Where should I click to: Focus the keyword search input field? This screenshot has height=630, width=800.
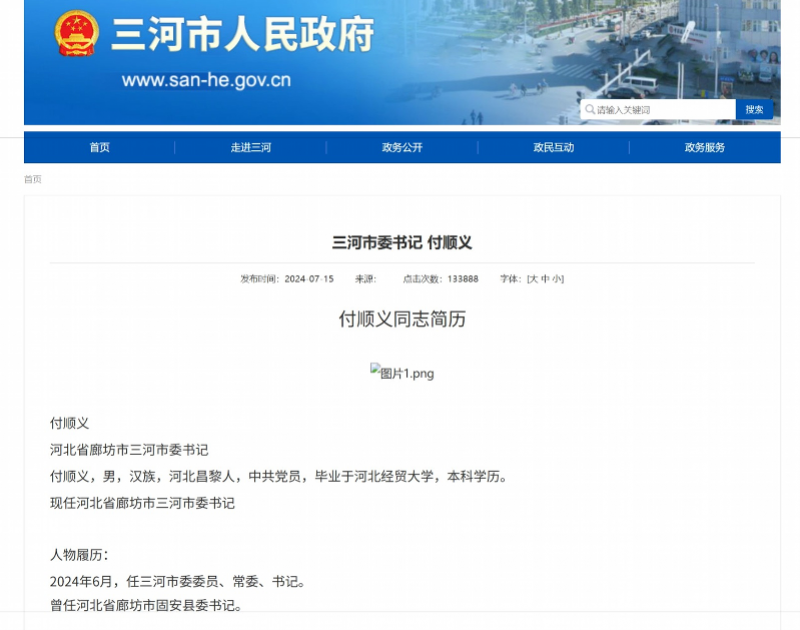(x=658, y=110)
